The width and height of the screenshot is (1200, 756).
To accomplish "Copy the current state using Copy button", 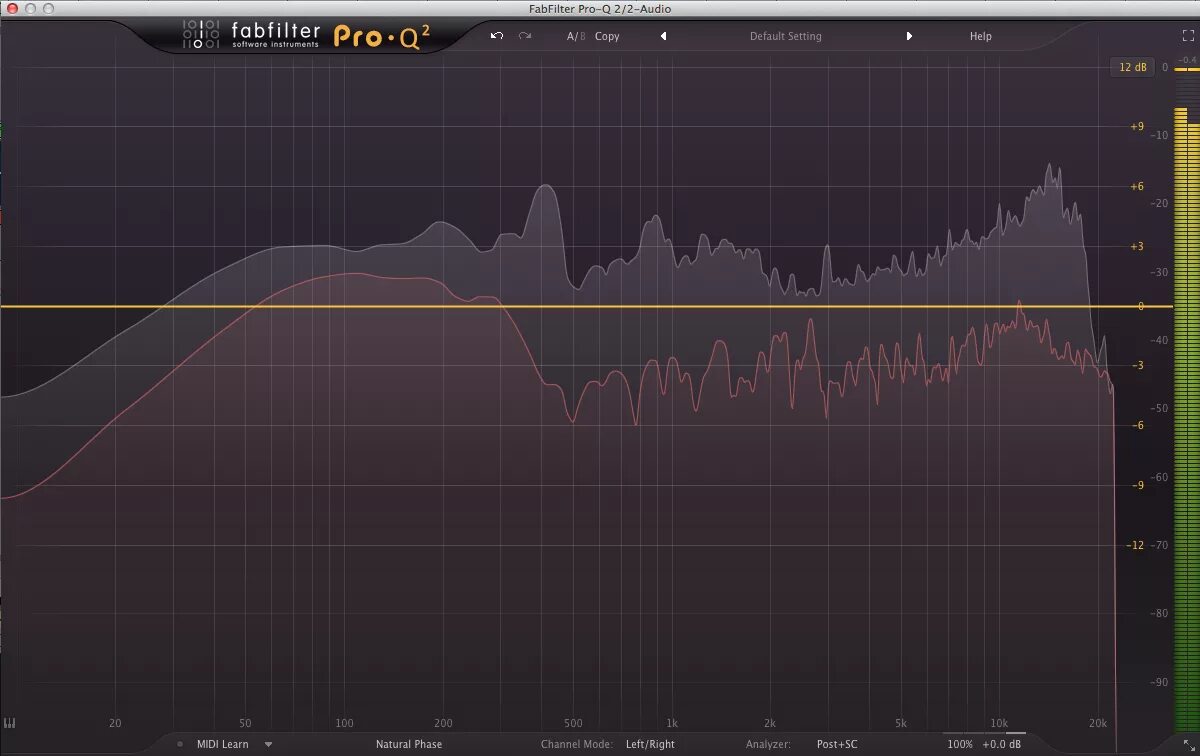I will point(607,36).
